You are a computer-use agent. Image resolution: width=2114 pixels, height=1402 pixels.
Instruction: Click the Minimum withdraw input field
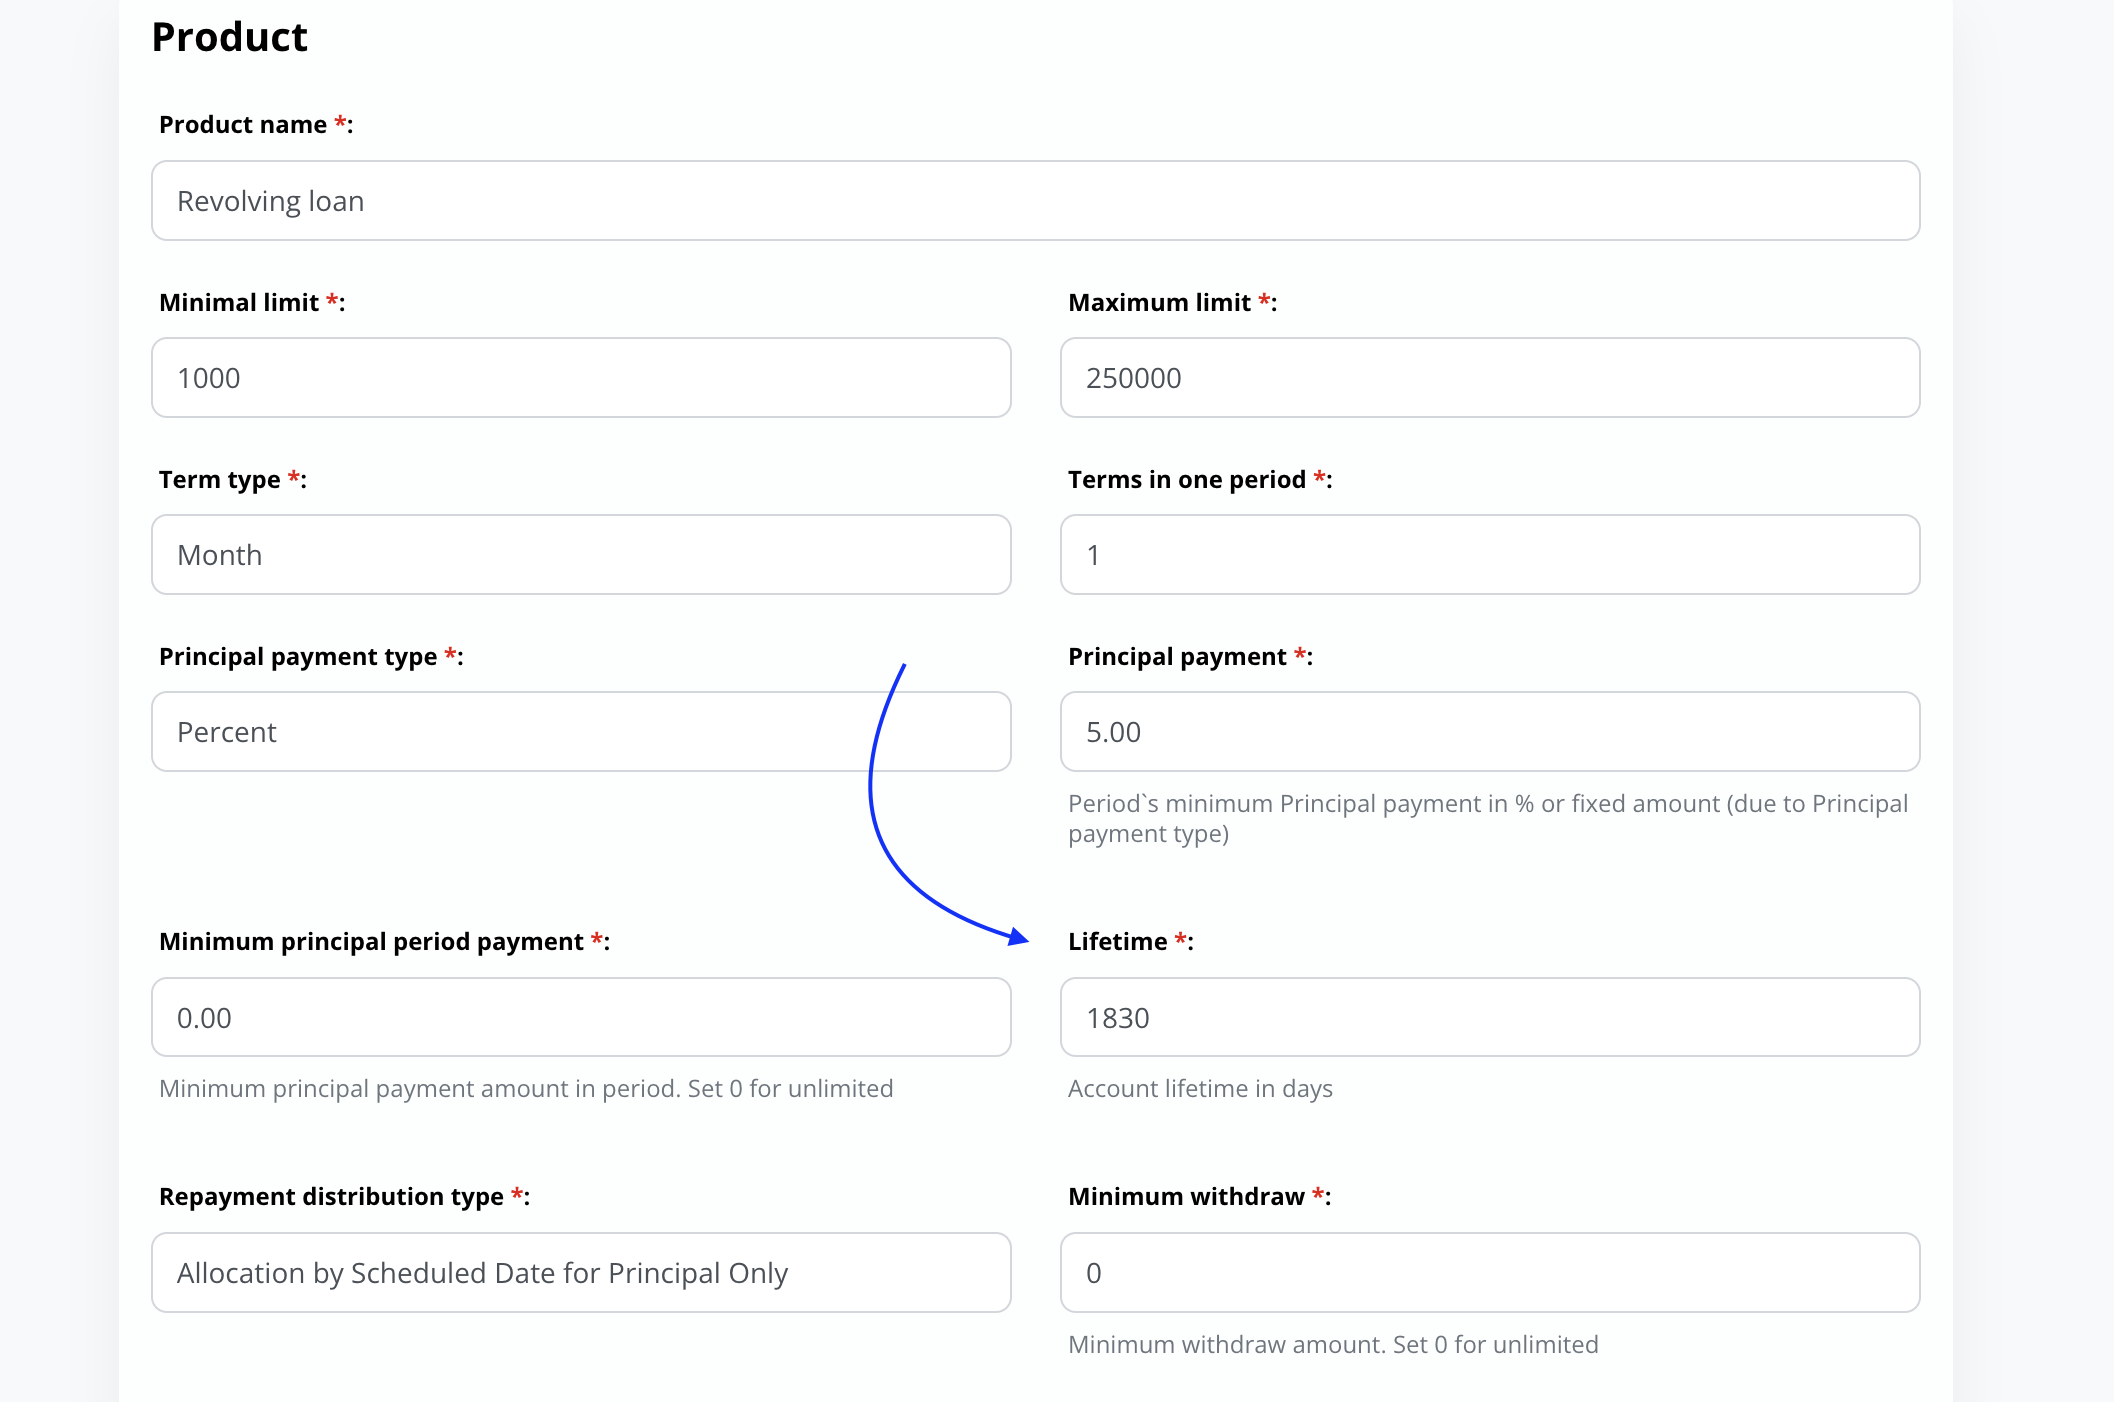(x=1489, y=1273)
